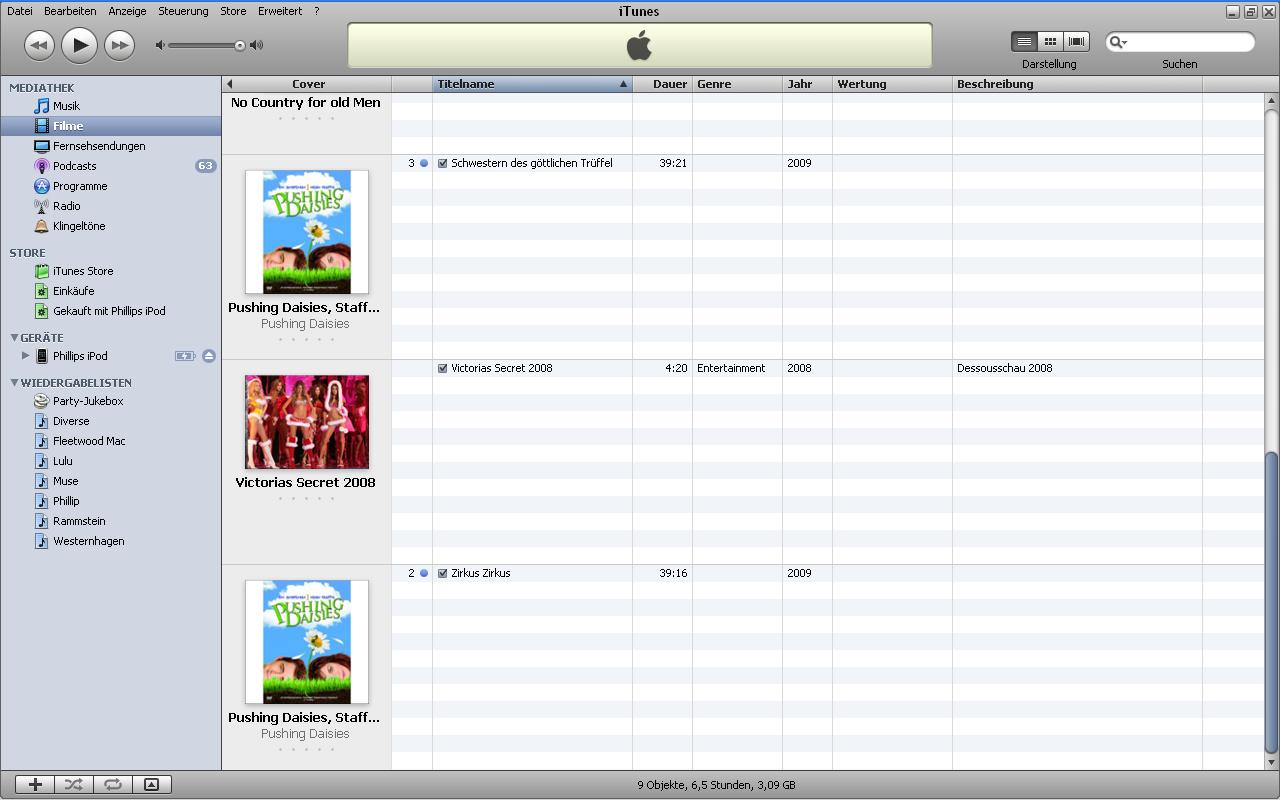1280x800 pixels.
Task: Add new playlist with plus button
Action: click(x=35, y=785)
